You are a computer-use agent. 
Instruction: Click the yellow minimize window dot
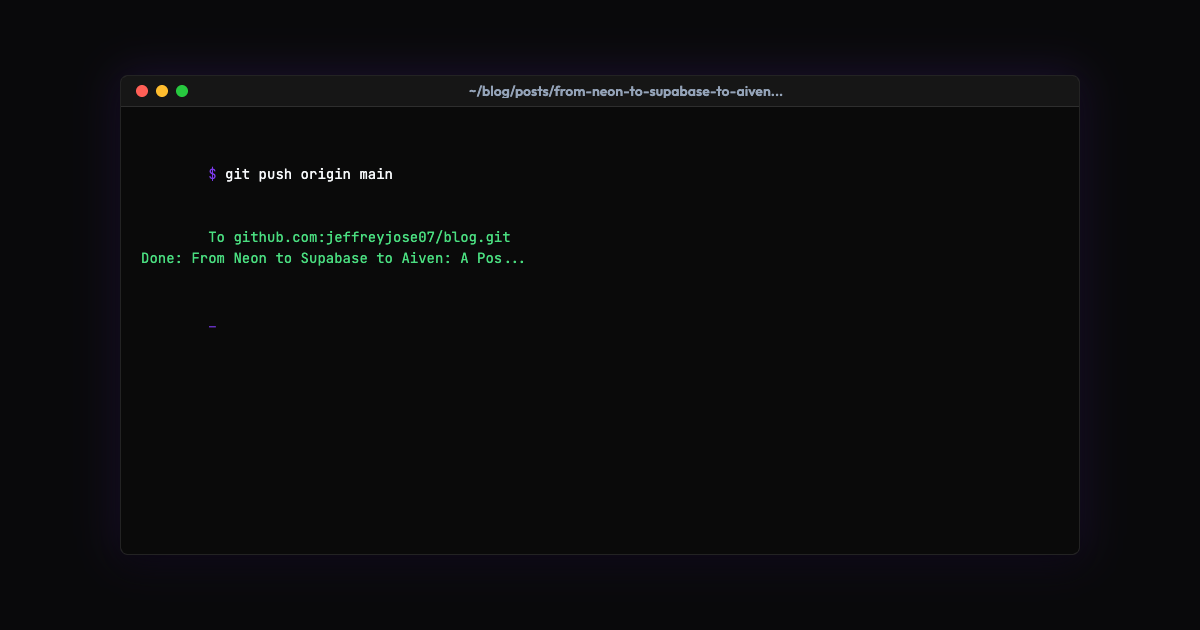point(162,91)
